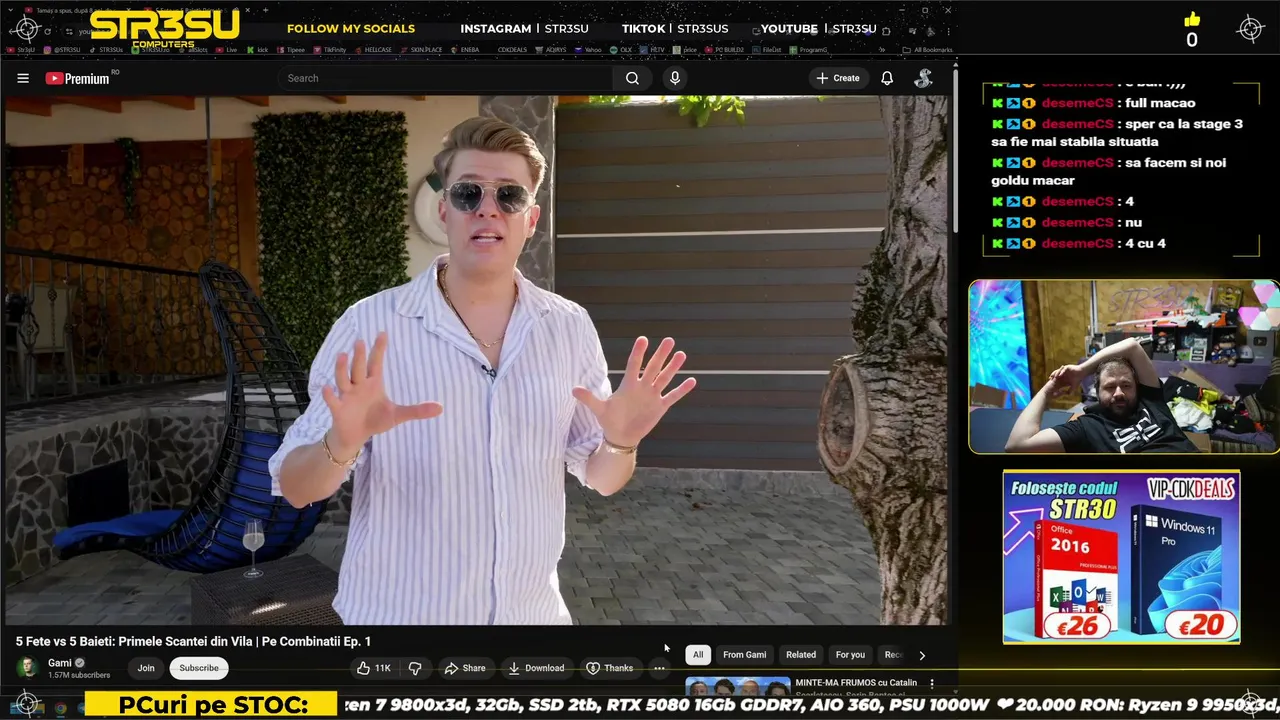Open All Bookmarks folder
1280x720 pixels.
[x=927, y=49]
